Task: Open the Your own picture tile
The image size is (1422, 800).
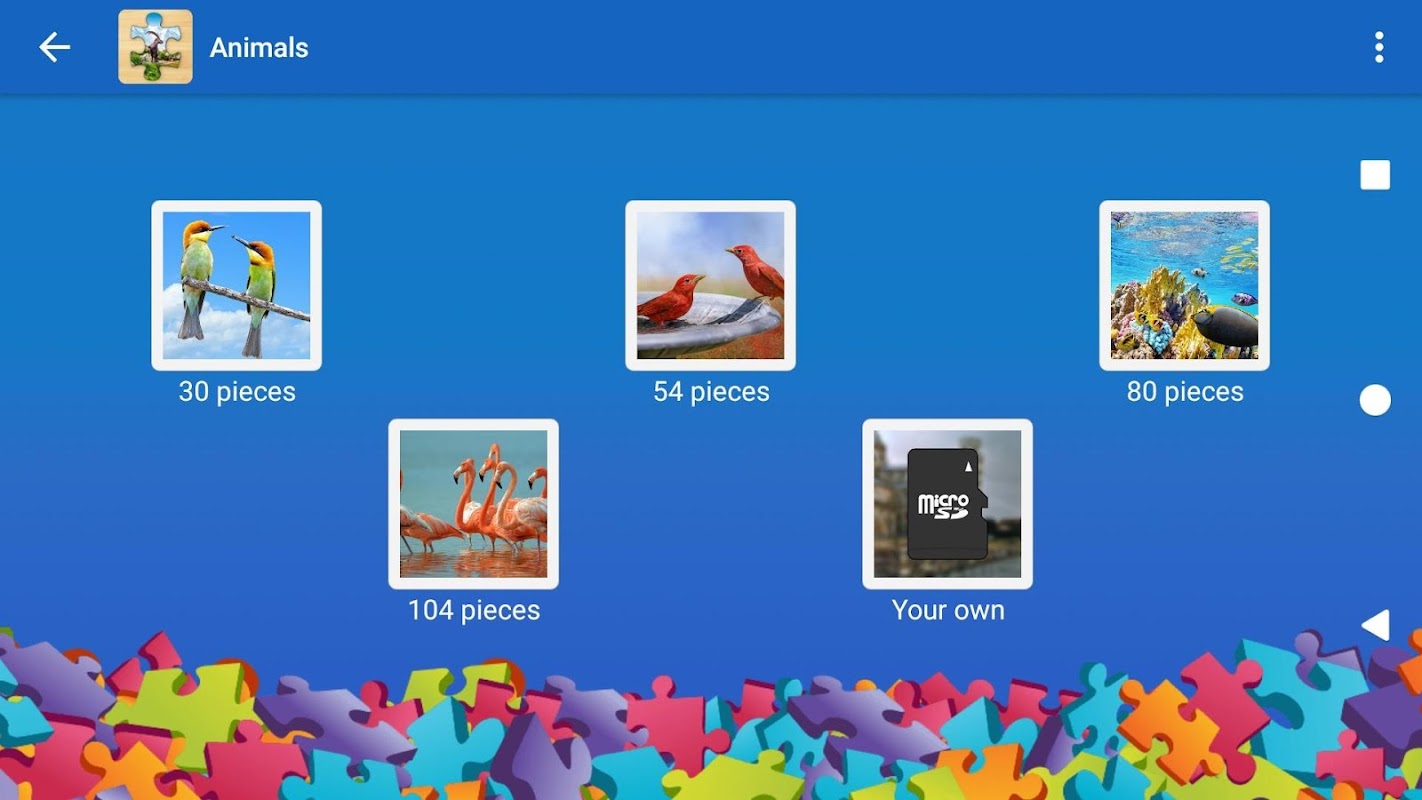Action: (948, 504)
